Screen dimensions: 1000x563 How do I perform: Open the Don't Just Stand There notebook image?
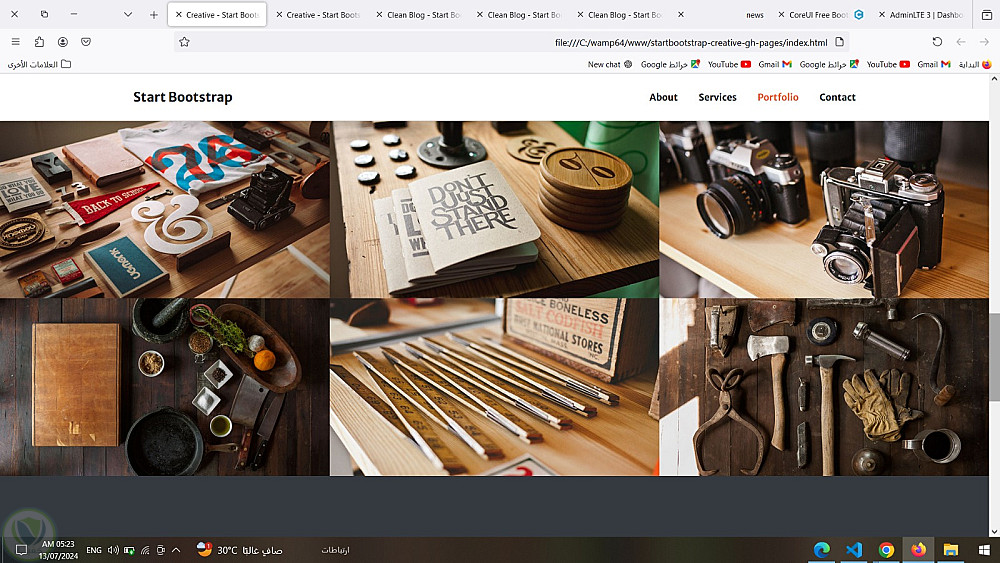pyautogui.click(x=494, y=210)
